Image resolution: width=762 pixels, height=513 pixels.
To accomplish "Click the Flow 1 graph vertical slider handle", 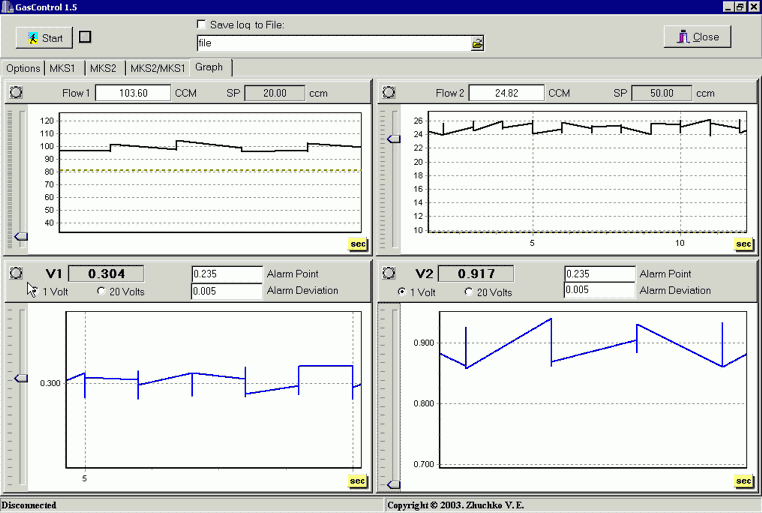I will point(20,236).
